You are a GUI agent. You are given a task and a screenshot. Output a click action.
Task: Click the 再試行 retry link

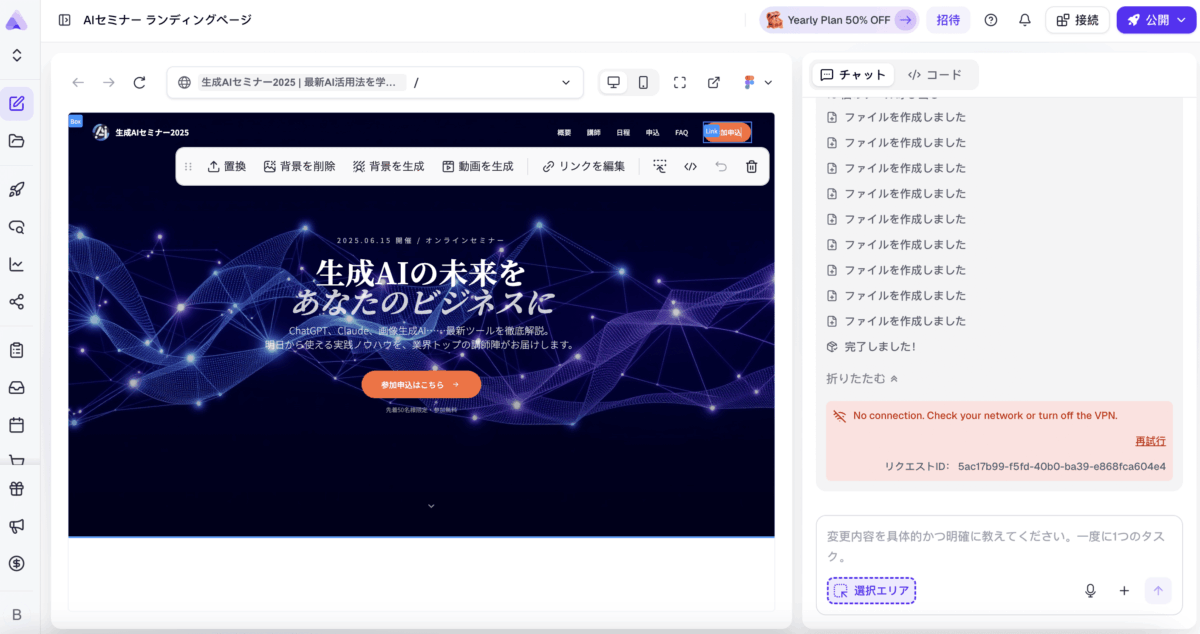pyautogui.click(x=1150, y=441)
